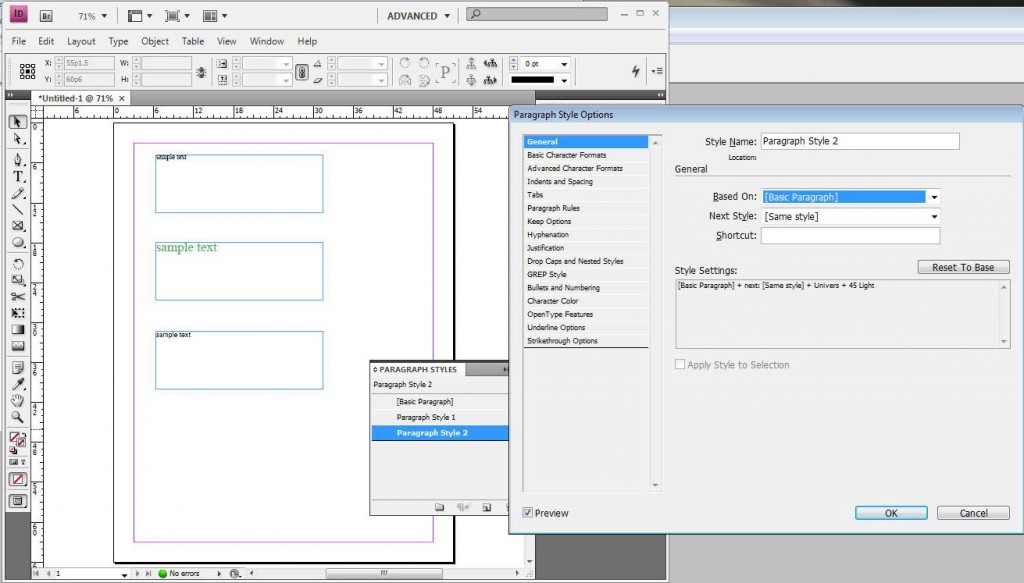Select the Scale tool

[18, 280]
